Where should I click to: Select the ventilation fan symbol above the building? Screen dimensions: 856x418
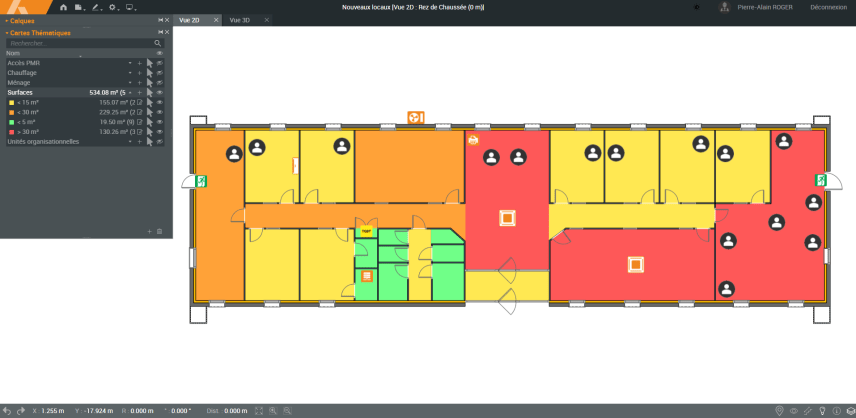pyautogui.click(x=416, y=117)
